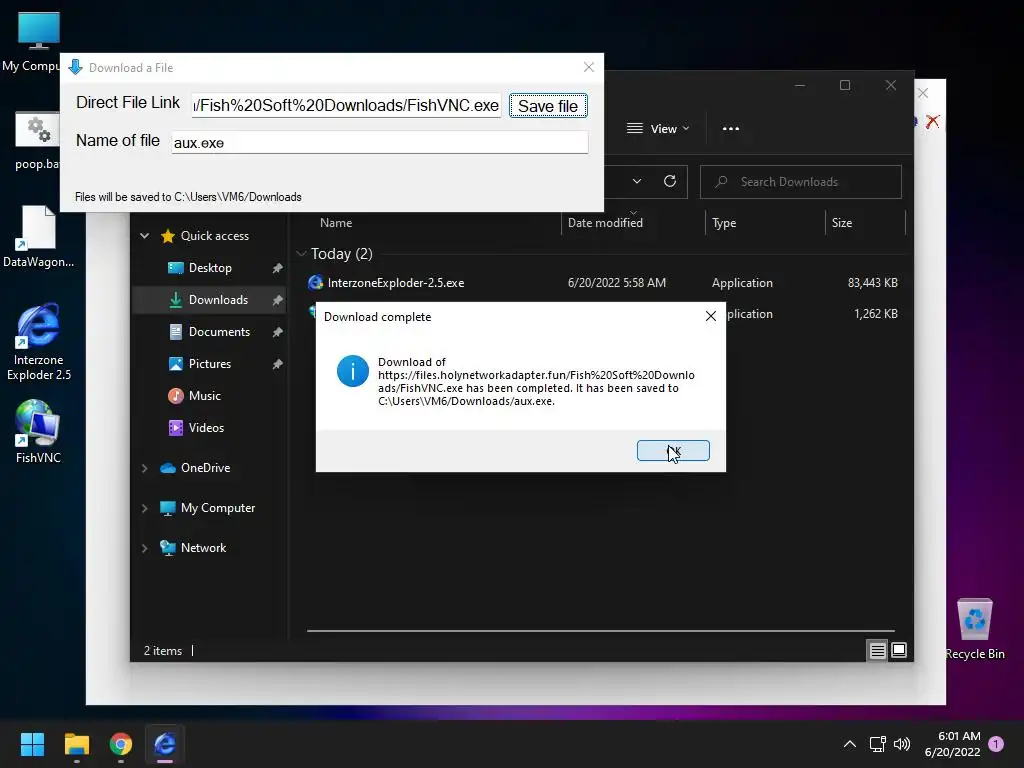Image resolution: width=1024 pixels, height=768 pixels.
Task: Click the red X icon behind Explorer
Action: coord(932,121)
